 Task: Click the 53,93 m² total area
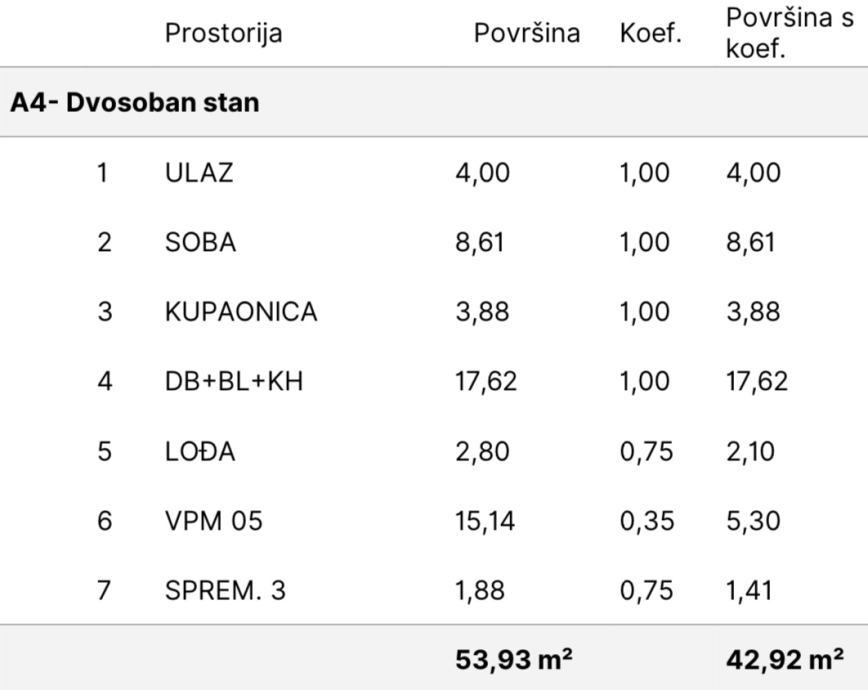click(513, 660)
